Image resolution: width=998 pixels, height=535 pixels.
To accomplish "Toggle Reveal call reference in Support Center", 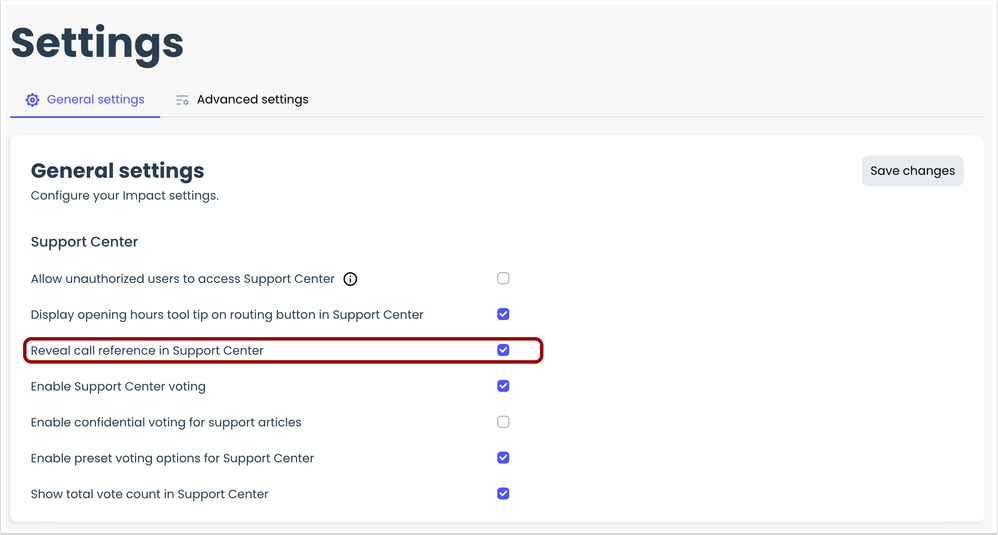I will pos(503,350).
